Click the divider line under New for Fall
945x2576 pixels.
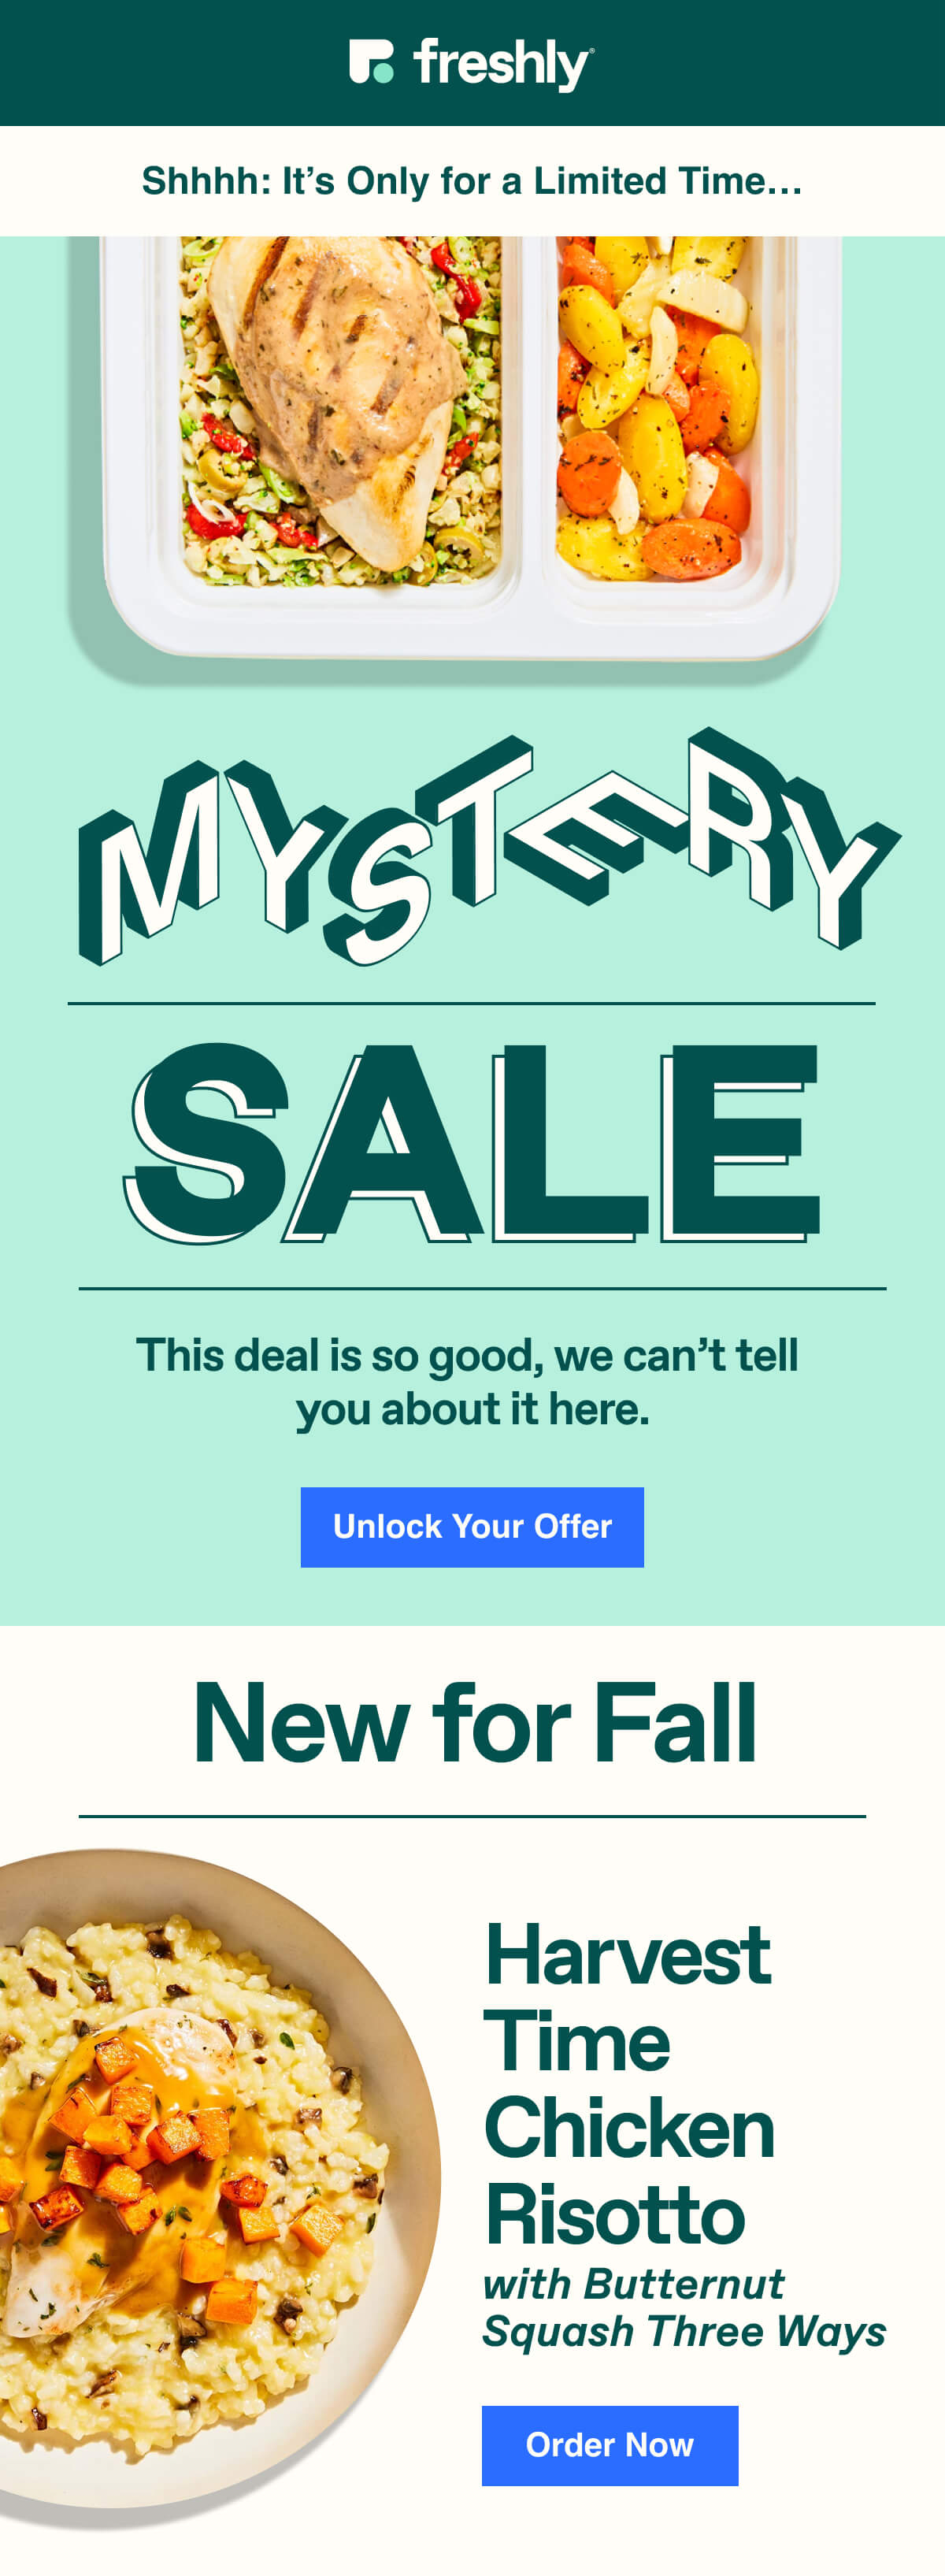[x=472, y=1816]
